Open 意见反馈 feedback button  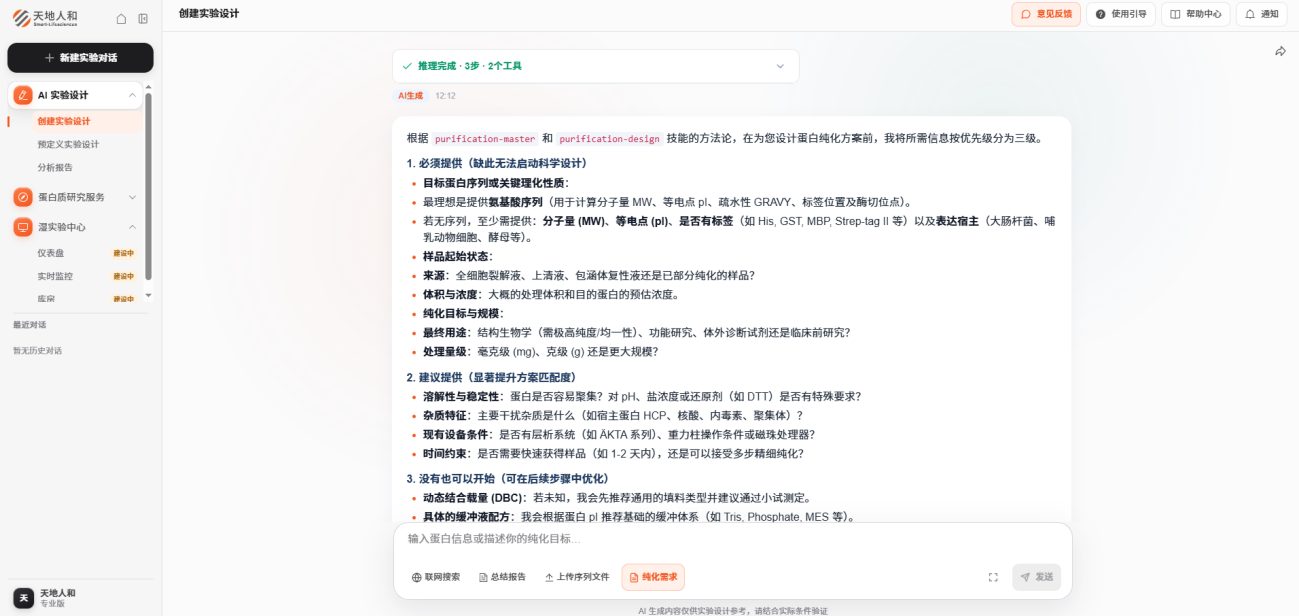point(1046,14)
